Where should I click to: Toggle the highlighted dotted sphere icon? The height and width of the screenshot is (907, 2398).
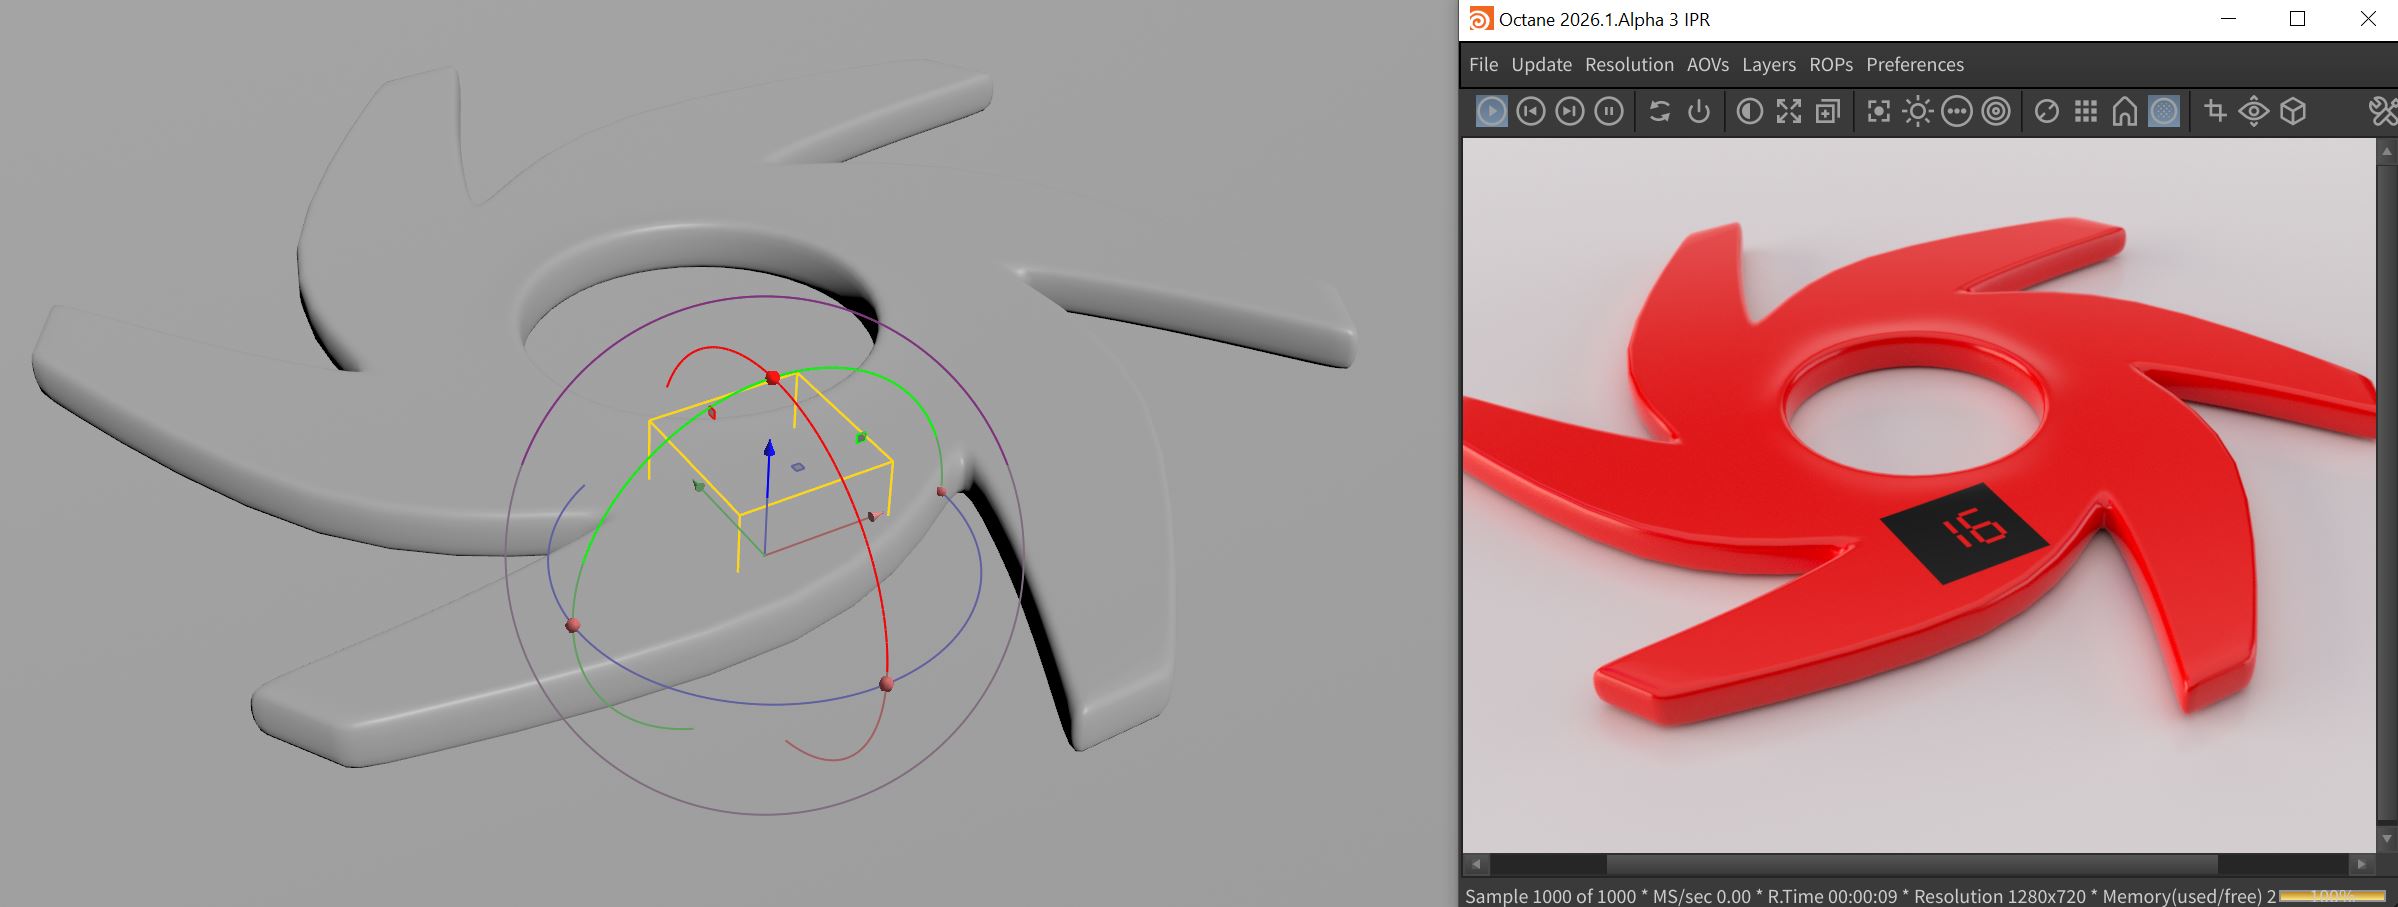(x=2163, y=111)
